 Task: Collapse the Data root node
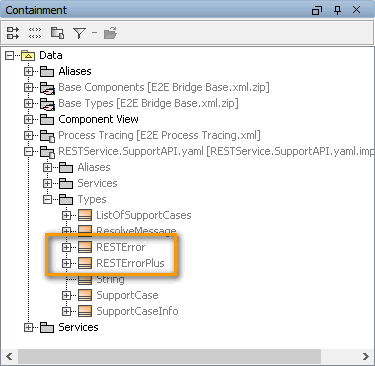[x=10, y=55]
